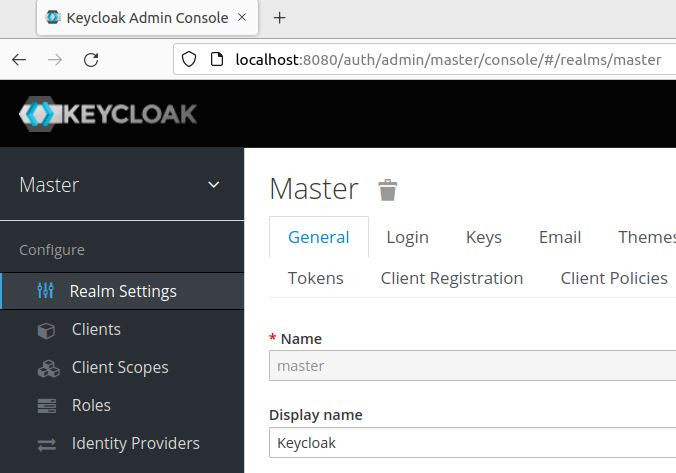676x473 pixels.
Task: Click the Keycloak Admin Console tab title
Action: [x=147, y=18]
